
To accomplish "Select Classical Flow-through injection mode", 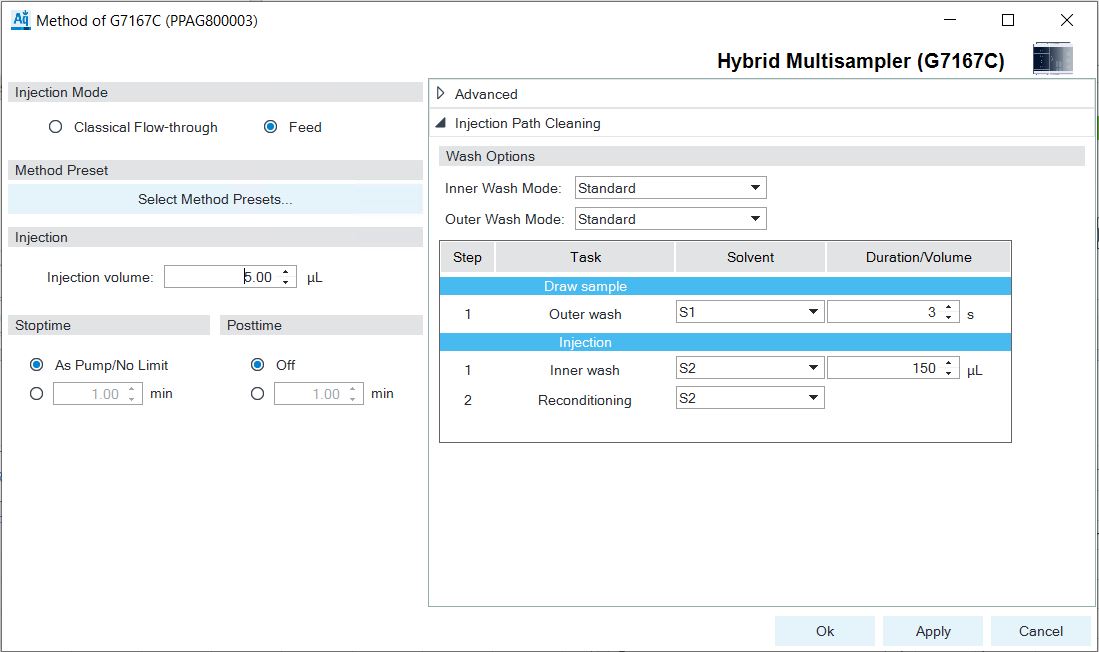I will (56, 127).
